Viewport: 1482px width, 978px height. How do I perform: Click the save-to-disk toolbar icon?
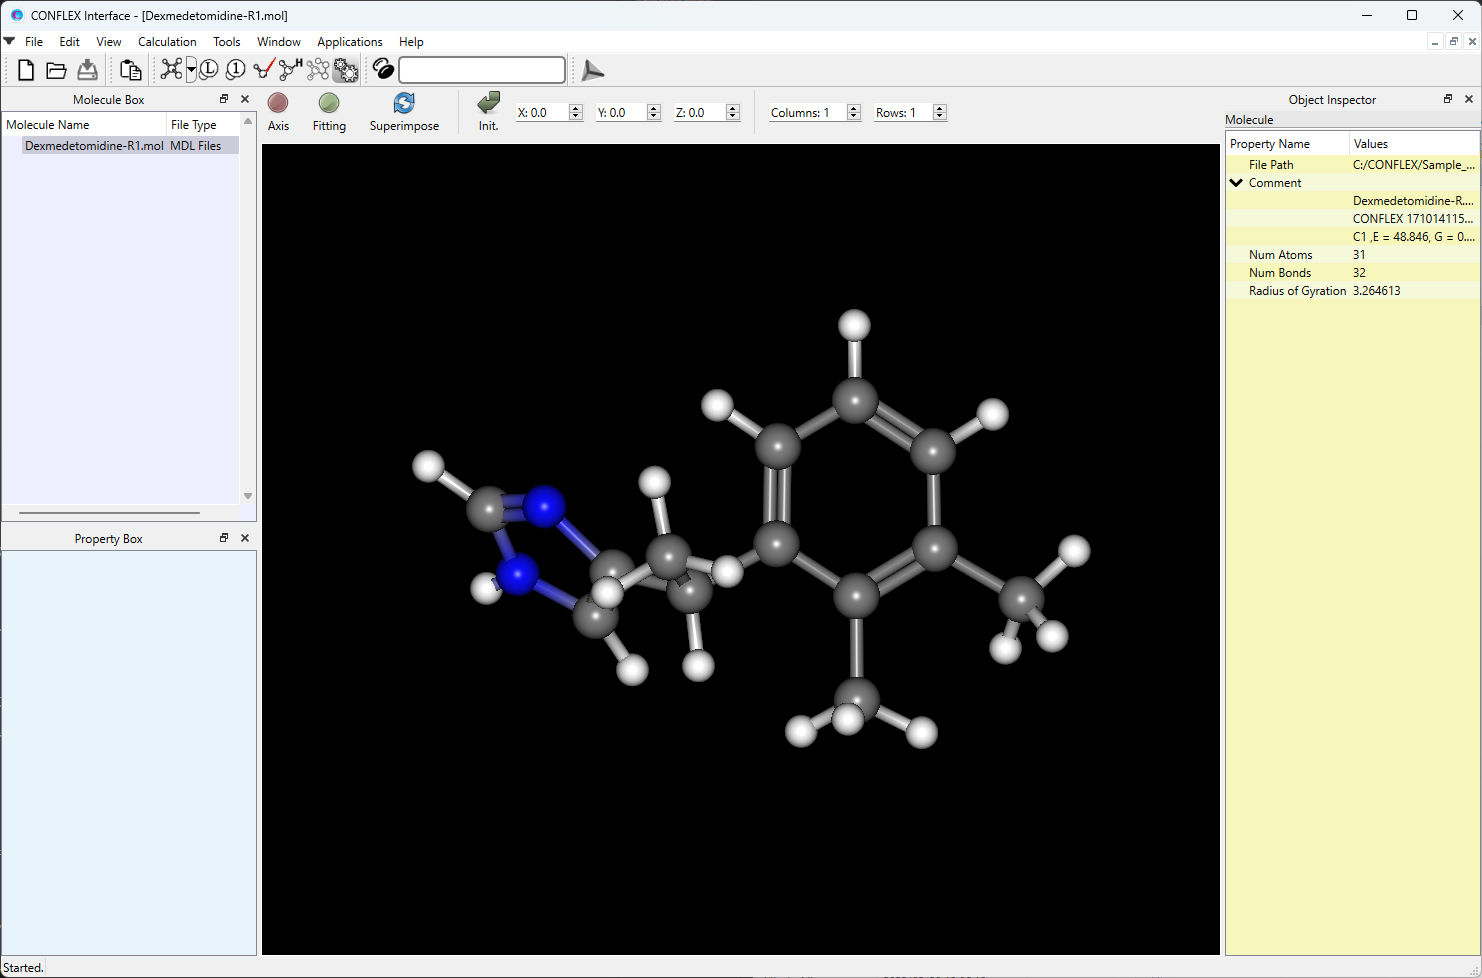coord(88,70)
